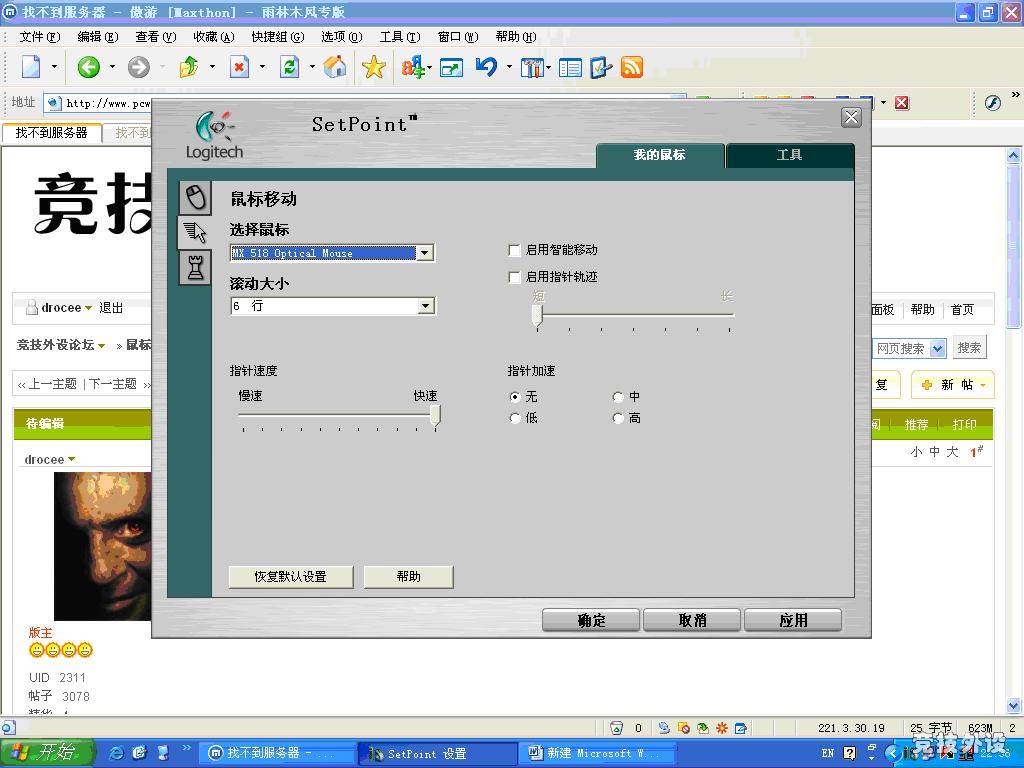The height and width of the screenshot is (768, 1024).
Task: Click the green Back arrow in browser toolbar
Action: tap(88, 67)
